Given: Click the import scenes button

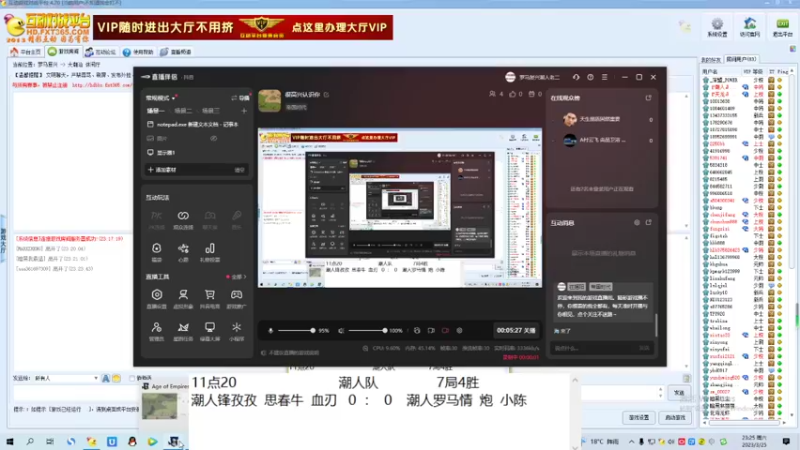Looking at the screenshot, I should [241, 97].
